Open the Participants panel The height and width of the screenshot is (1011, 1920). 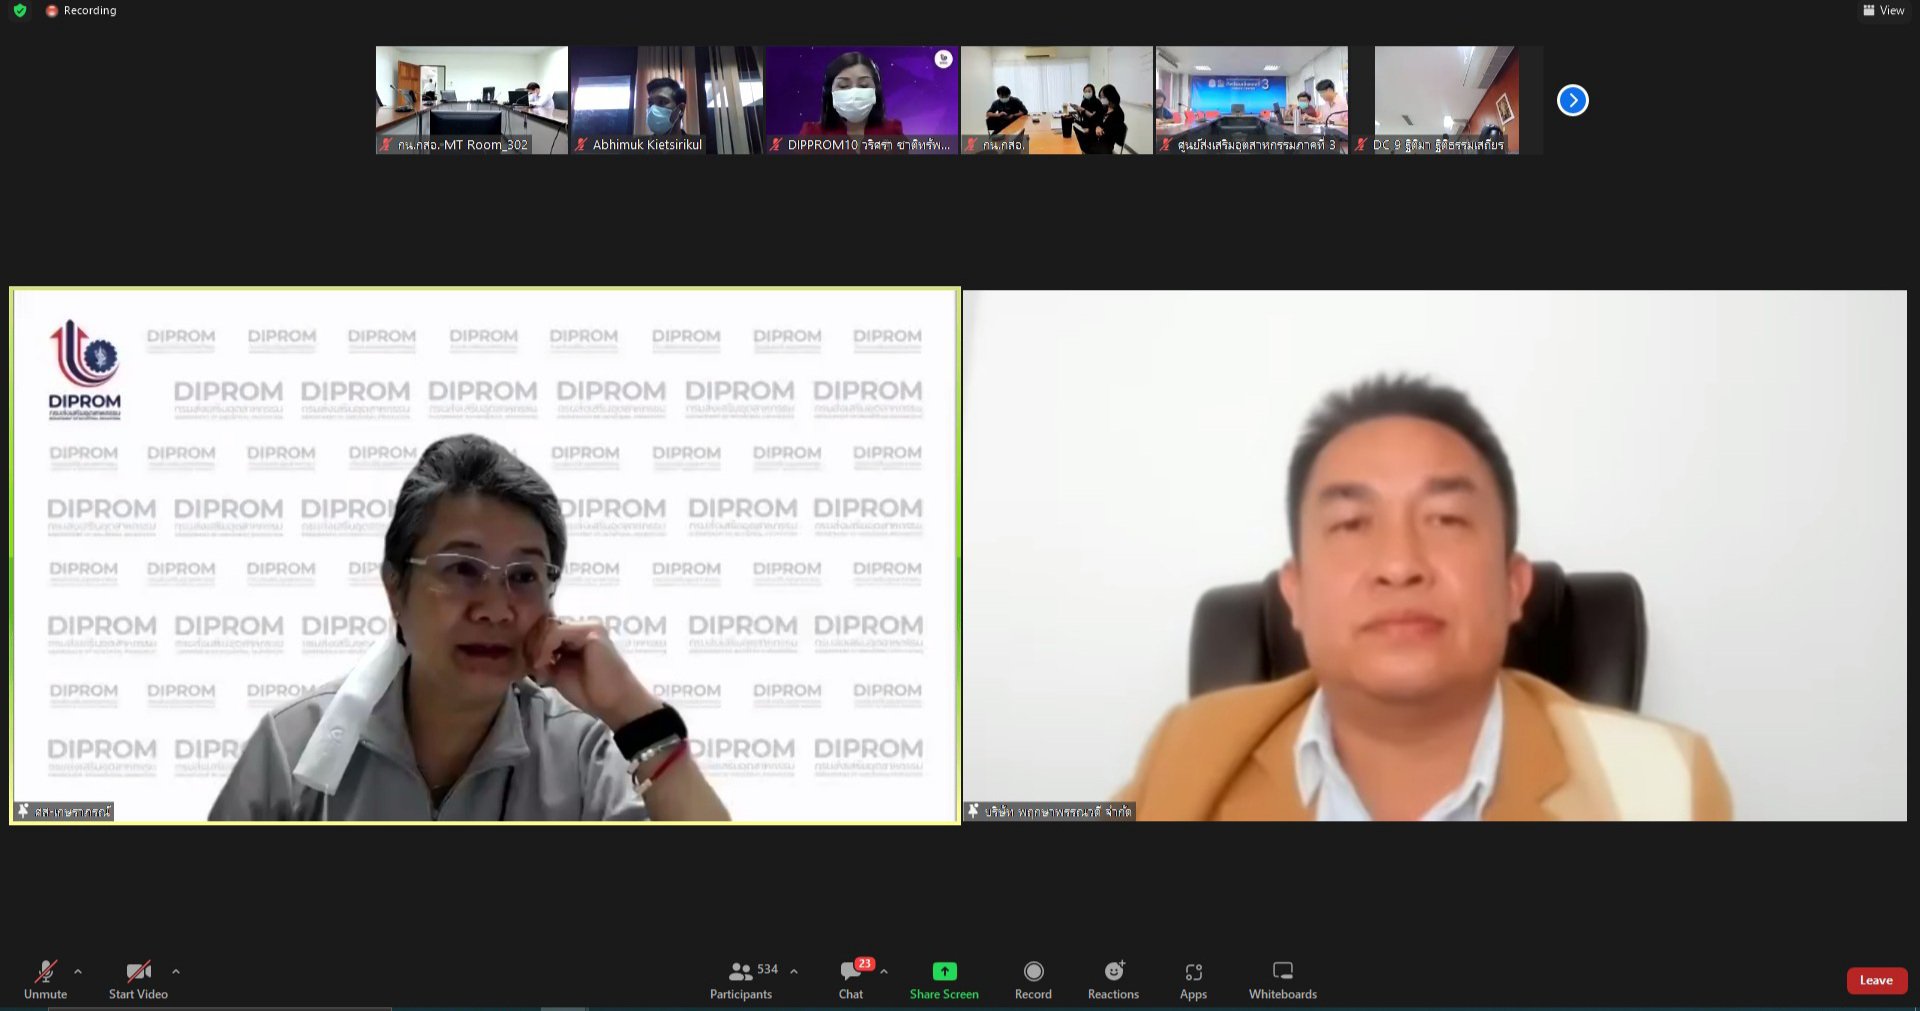(x=741, y=979)
